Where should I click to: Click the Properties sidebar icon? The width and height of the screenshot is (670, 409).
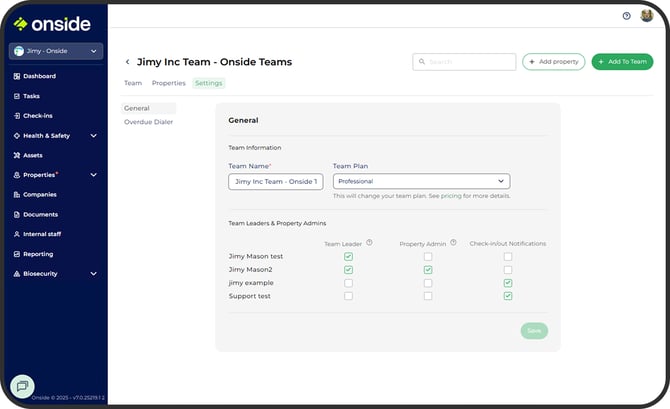(x=17, y=175)
